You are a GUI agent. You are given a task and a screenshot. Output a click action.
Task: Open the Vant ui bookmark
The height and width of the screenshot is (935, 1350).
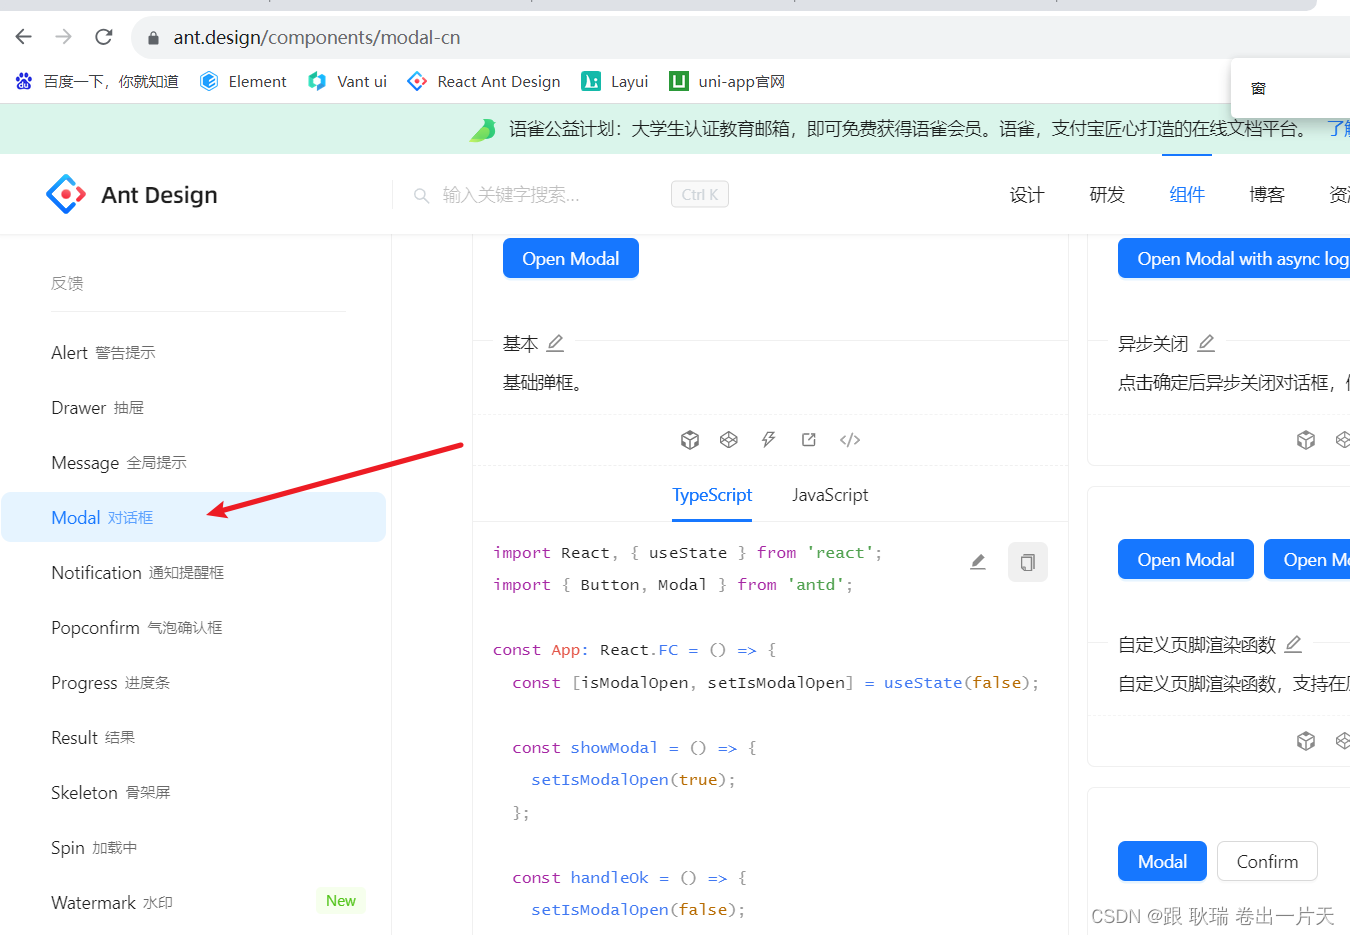click(x=347, y=81)
